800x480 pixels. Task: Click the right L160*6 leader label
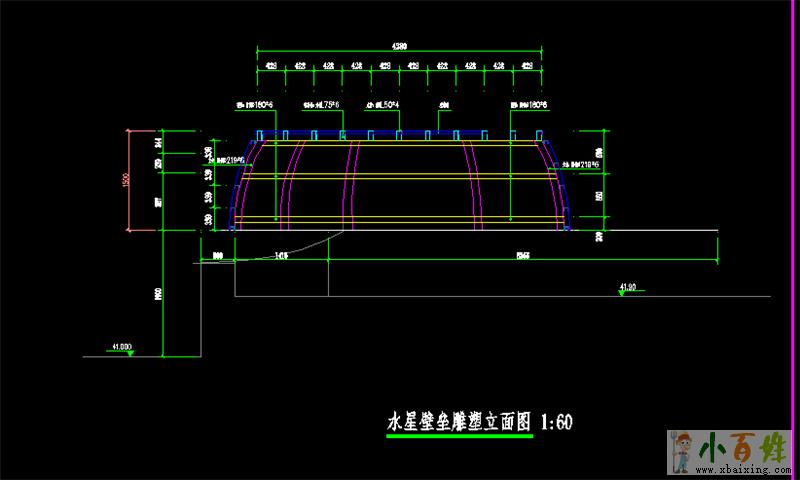(x=529, y=104)
